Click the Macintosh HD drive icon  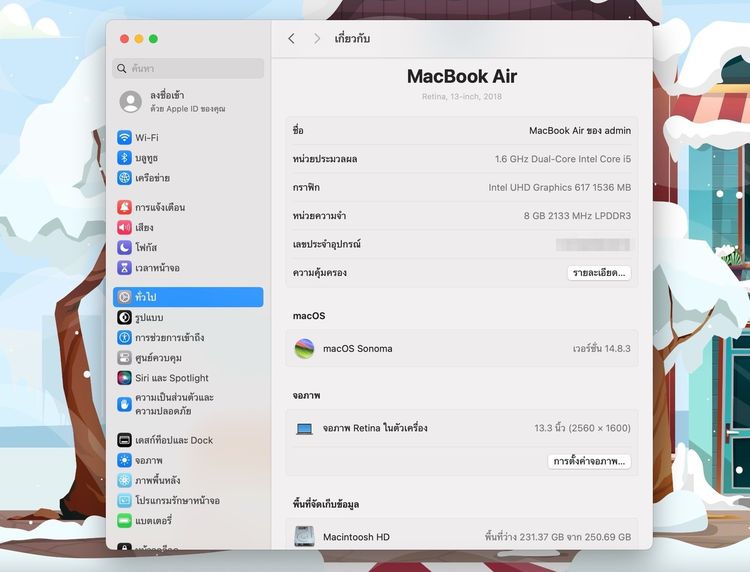(x=304, y=536)
